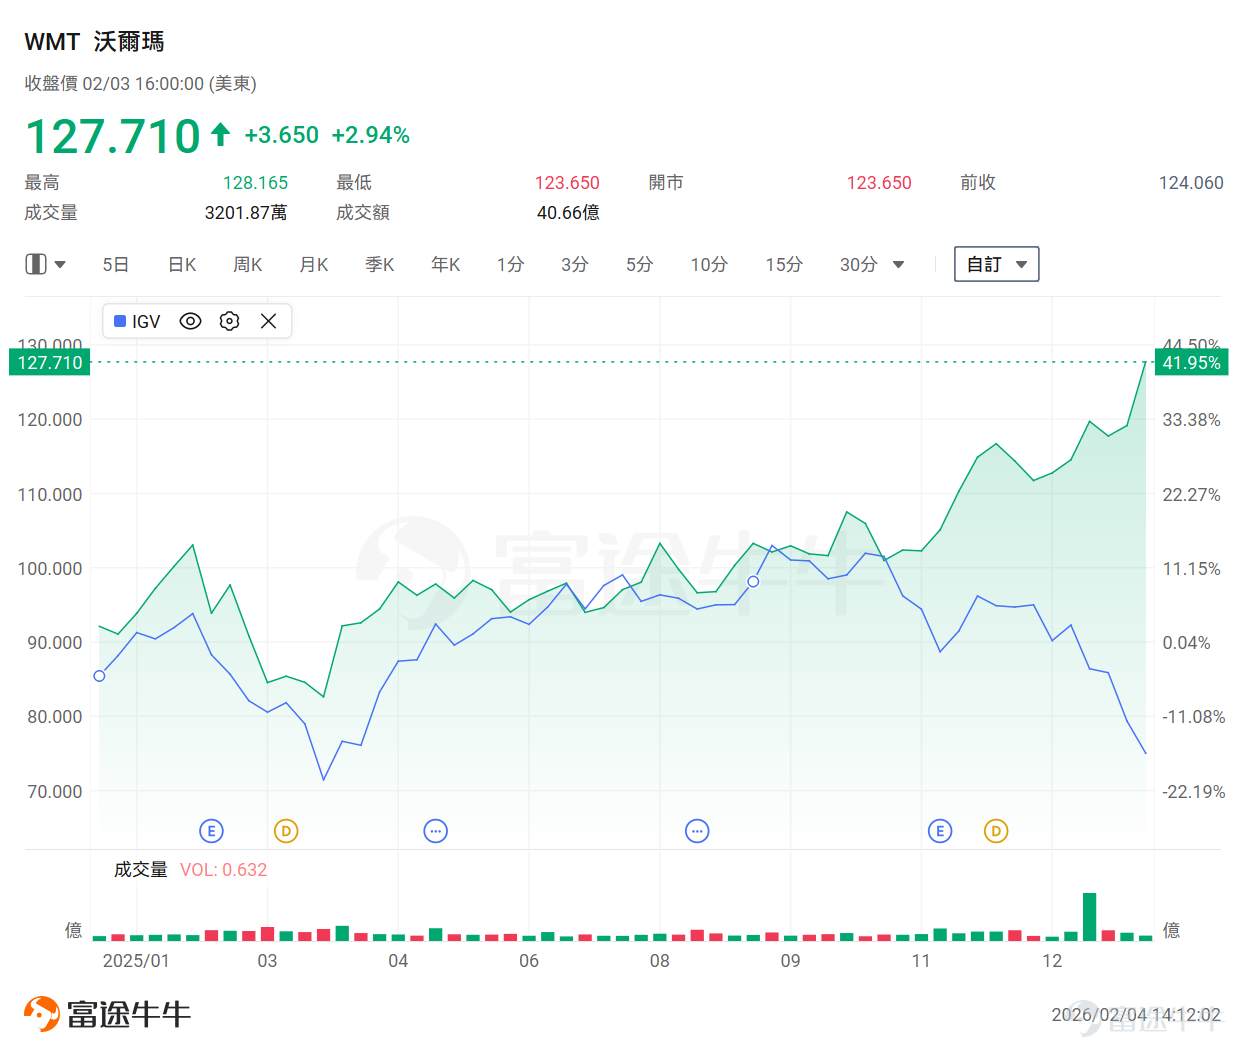Switch to the 季K chart tab
This screenshot has width=1245, height=1055.
(x=380, y=264)
